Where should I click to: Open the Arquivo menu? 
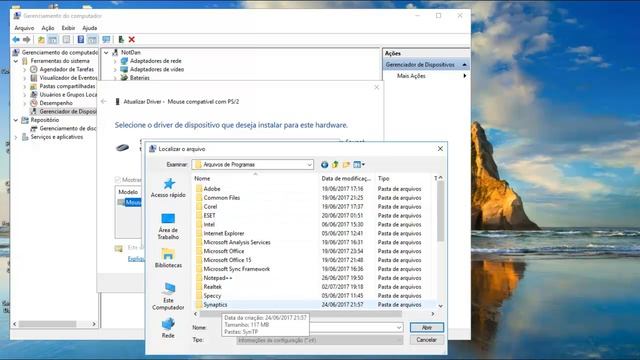click(24, 28)
